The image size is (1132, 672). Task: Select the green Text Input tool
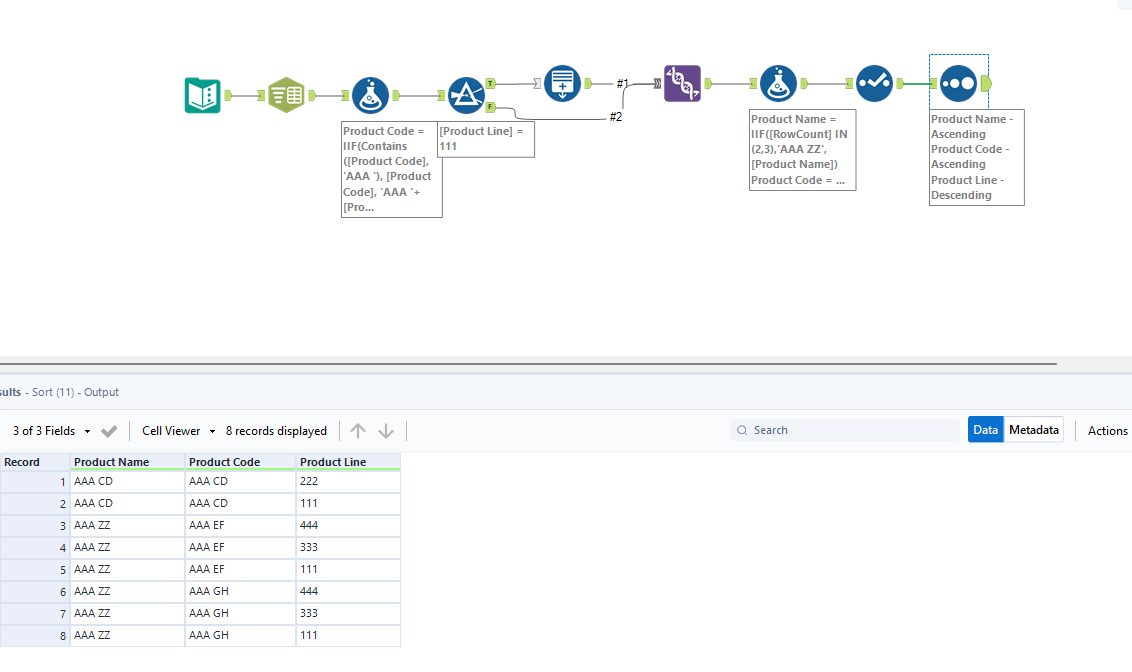coord(287,94)
